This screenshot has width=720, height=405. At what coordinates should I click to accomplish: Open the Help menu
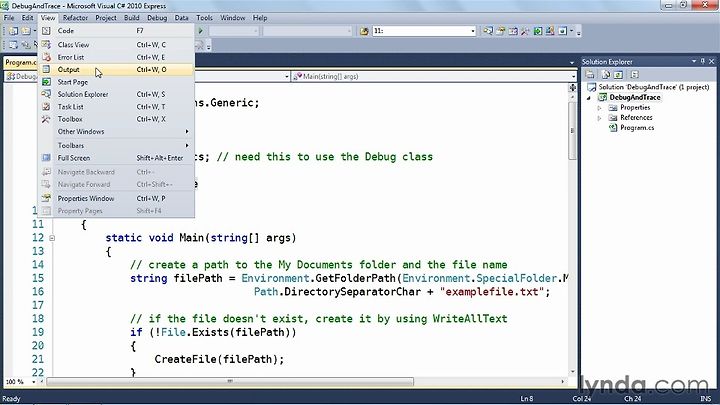[260, 18]
